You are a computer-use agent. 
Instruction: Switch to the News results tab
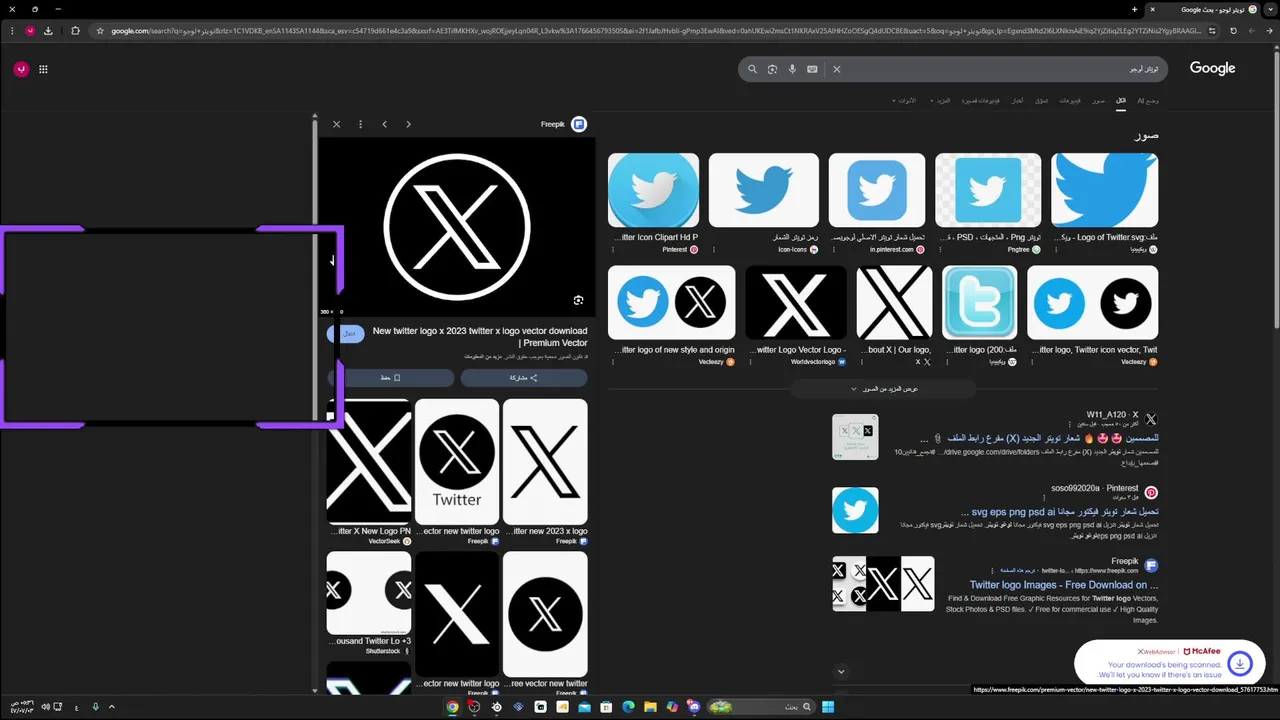pyautogui.click(x=1017, y=101)
